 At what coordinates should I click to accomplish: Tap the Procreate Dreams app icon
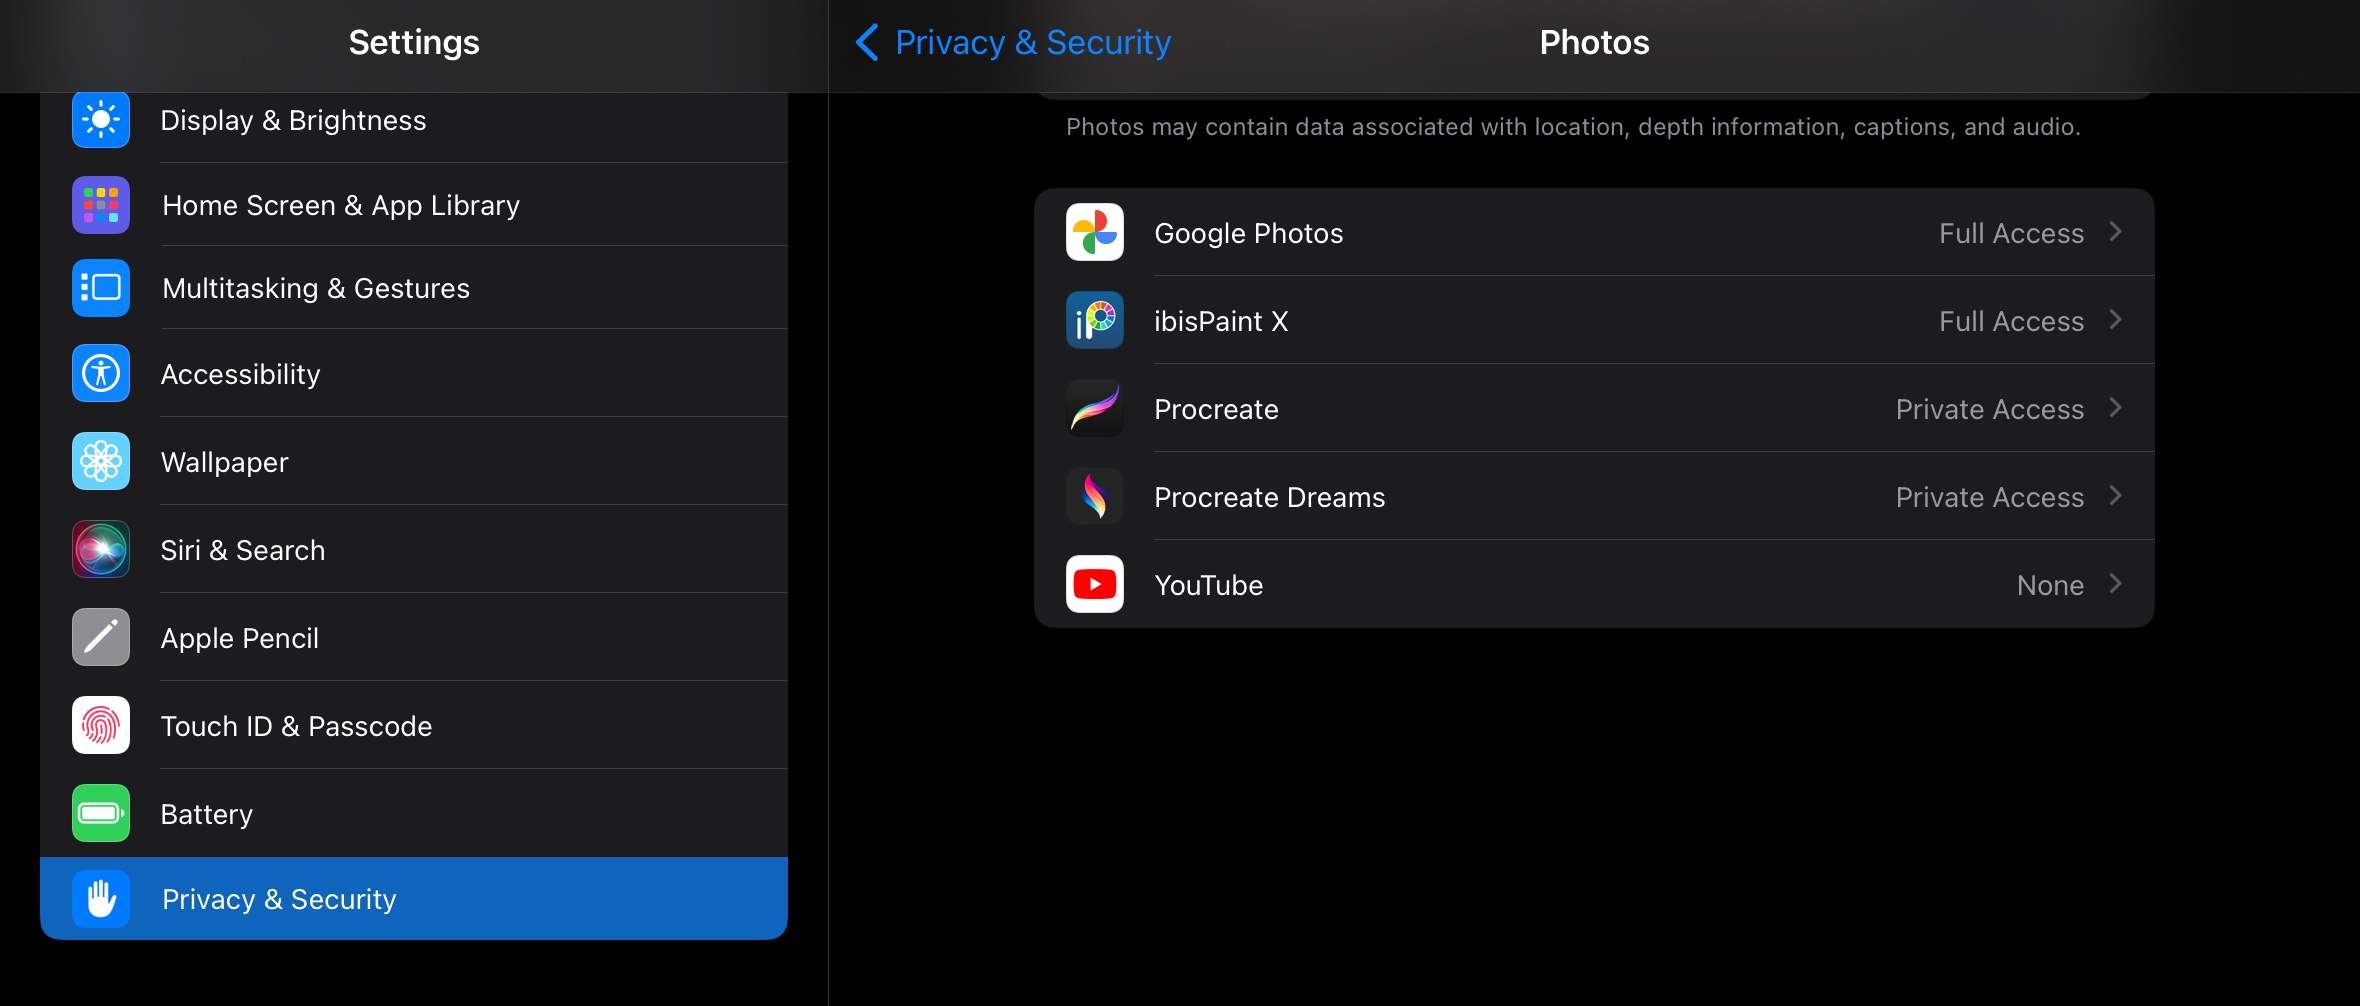[x=1095, y=496]
